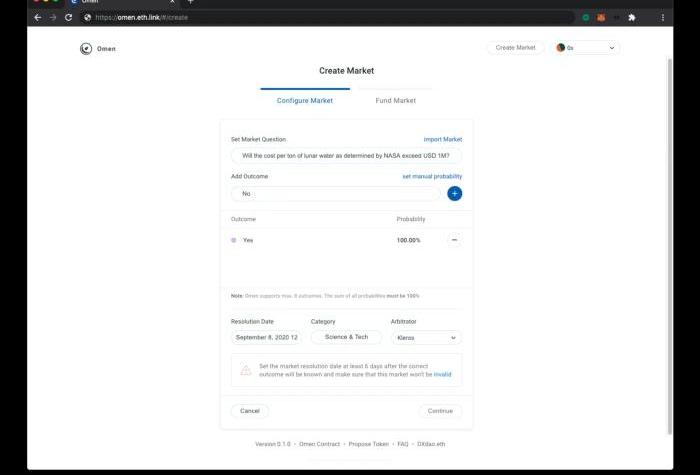The width and height of the screenshot is (700, 475).
Task: Switch to the Fund Market step tab
Action: click(x=395, y=101)
